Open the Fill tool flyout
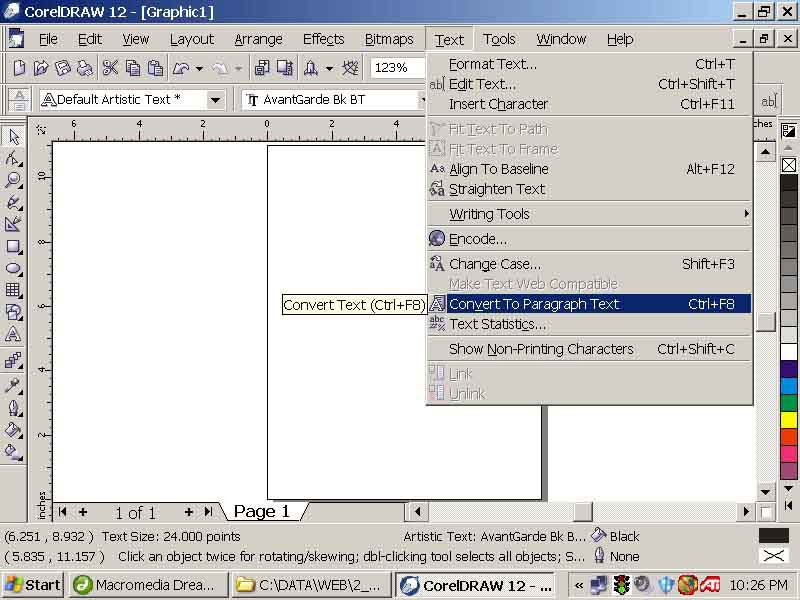 tap(13, 430)
